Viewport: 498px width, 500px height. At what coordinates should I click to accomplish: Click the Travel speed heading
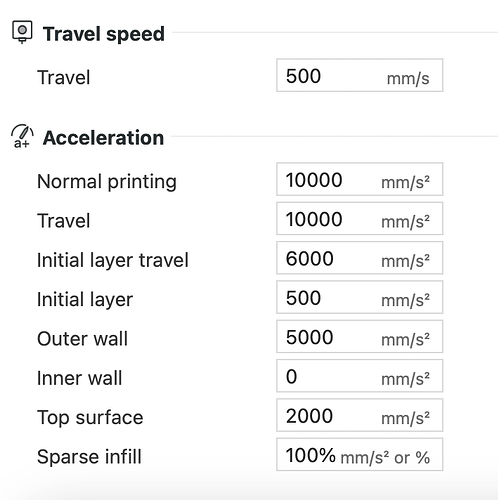coord(104,34)
